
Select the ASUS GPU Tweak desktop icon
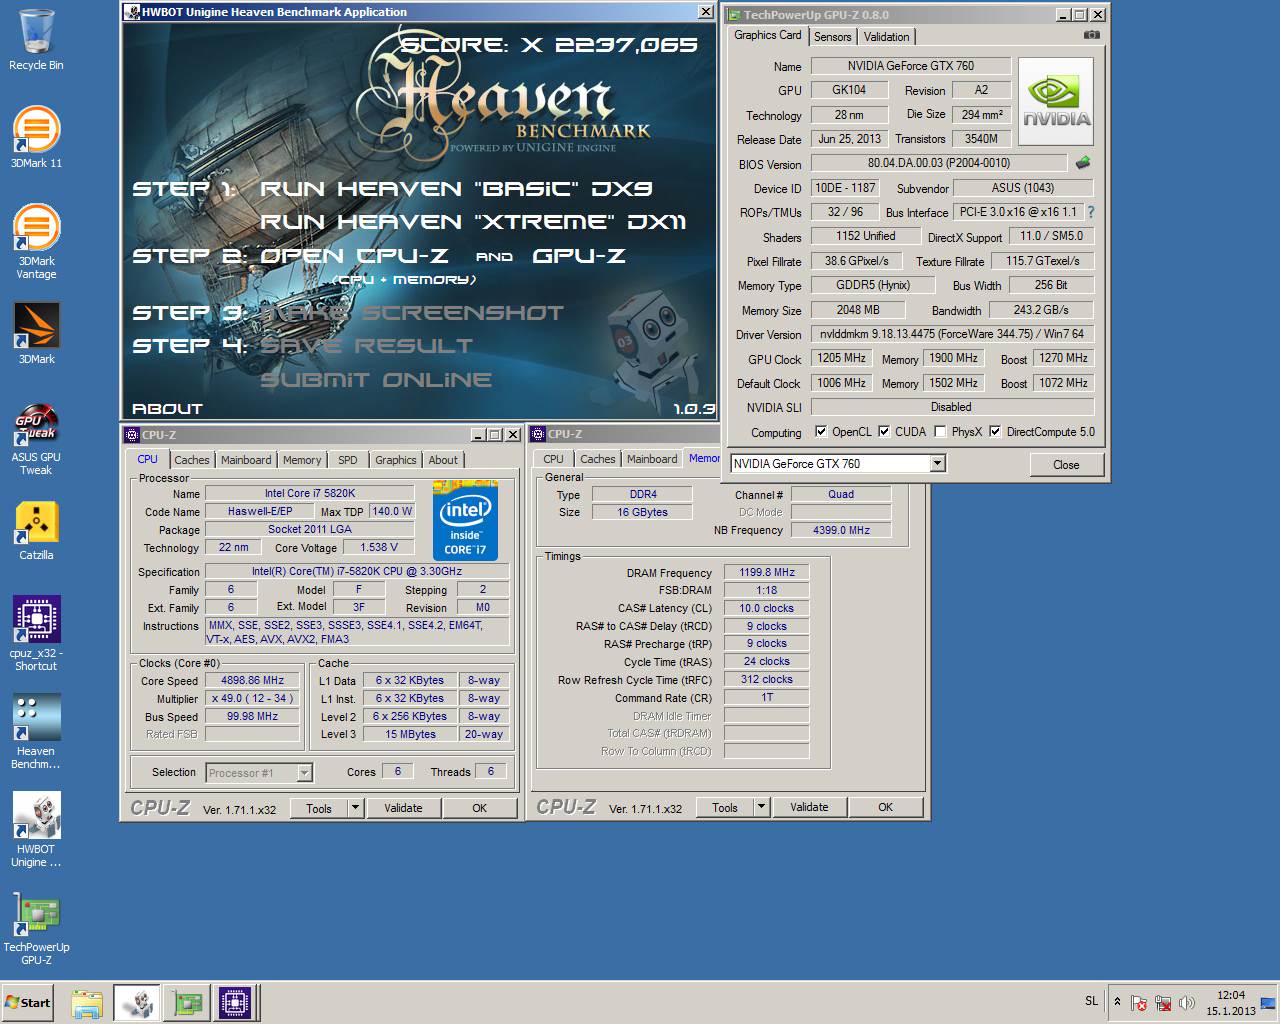tap(36, 438)
